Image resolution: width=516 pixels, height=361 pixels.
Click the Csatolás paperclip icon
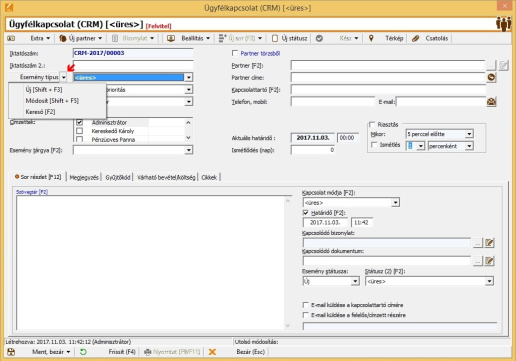click(415, 38)
